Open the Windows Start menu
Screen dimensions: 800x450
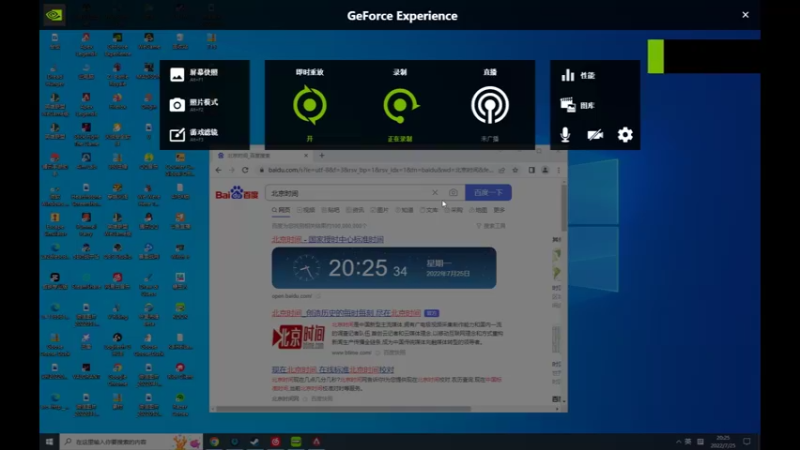[49, 441]
